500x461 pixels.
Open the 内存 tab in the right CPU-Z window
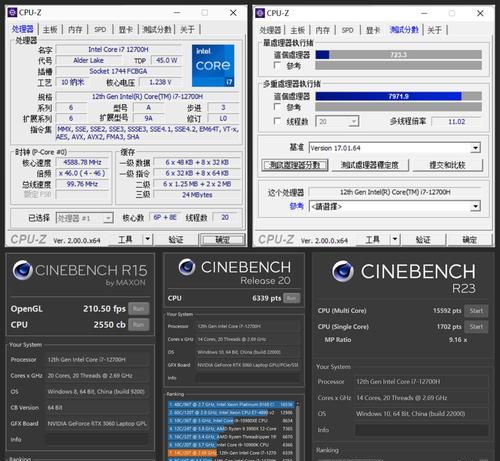pyautogui.click(x=323, y=30)
